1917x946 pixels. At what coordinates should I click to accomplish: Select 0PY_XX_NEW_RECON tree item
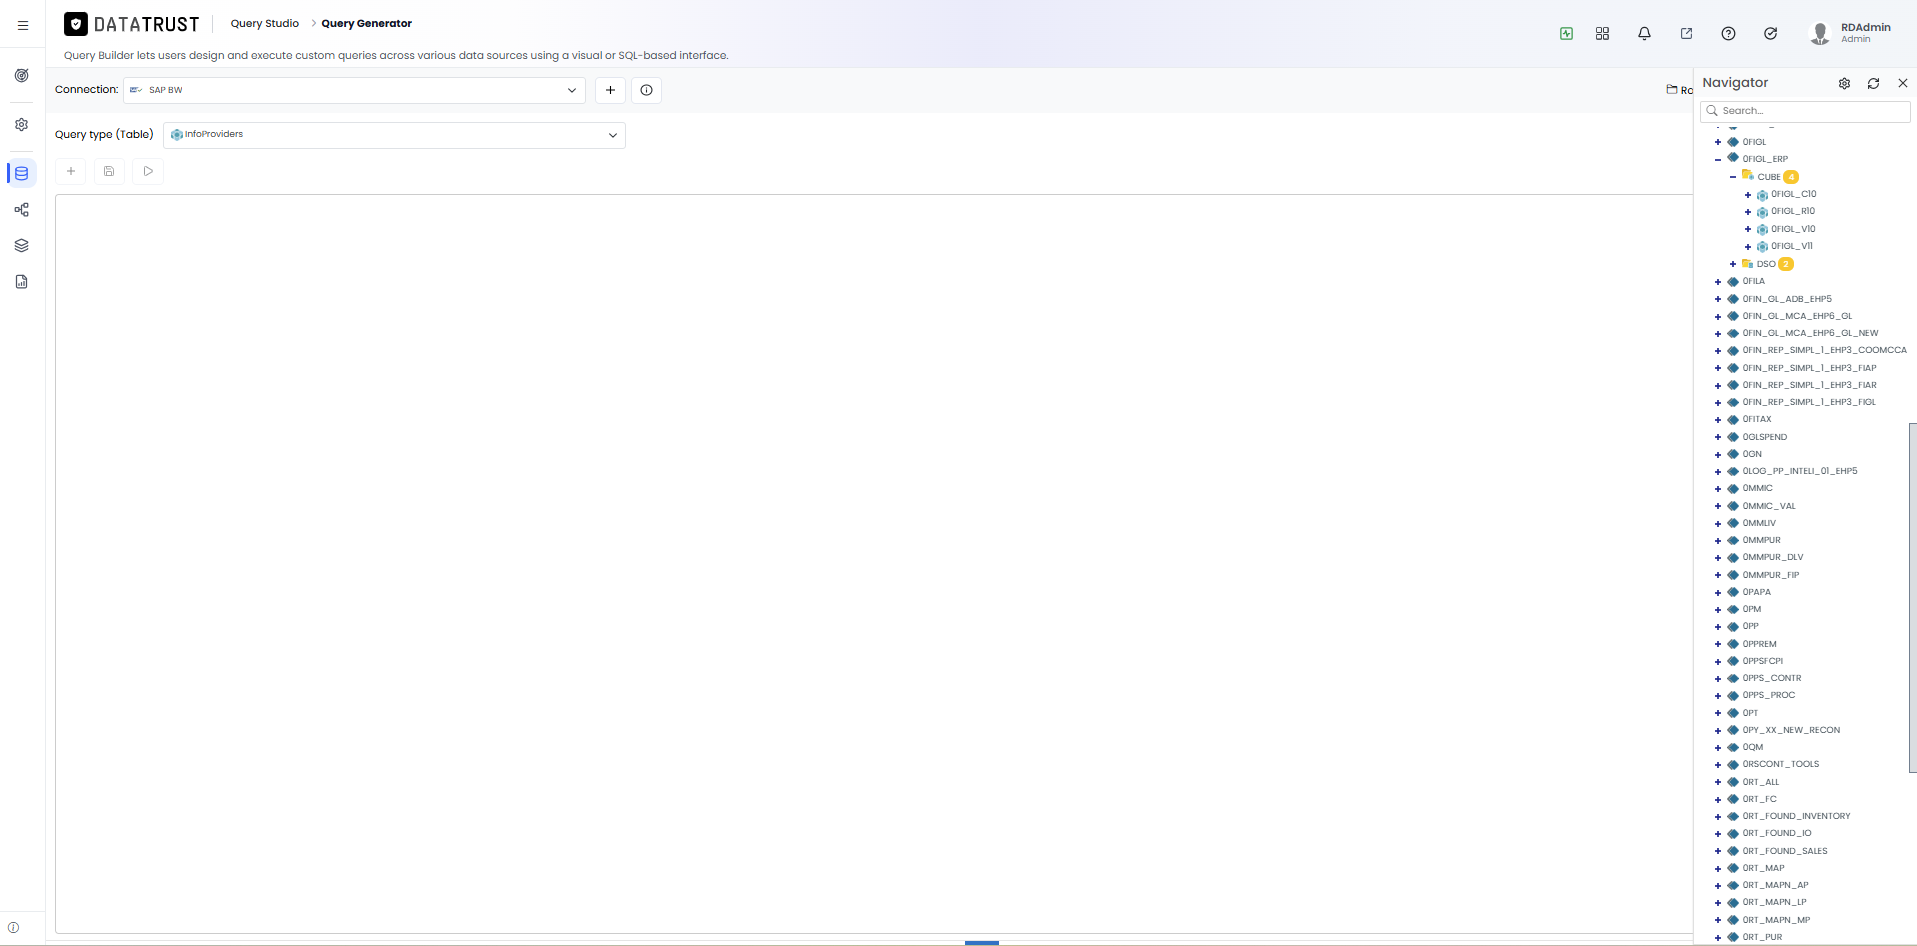pos(1791,730)
